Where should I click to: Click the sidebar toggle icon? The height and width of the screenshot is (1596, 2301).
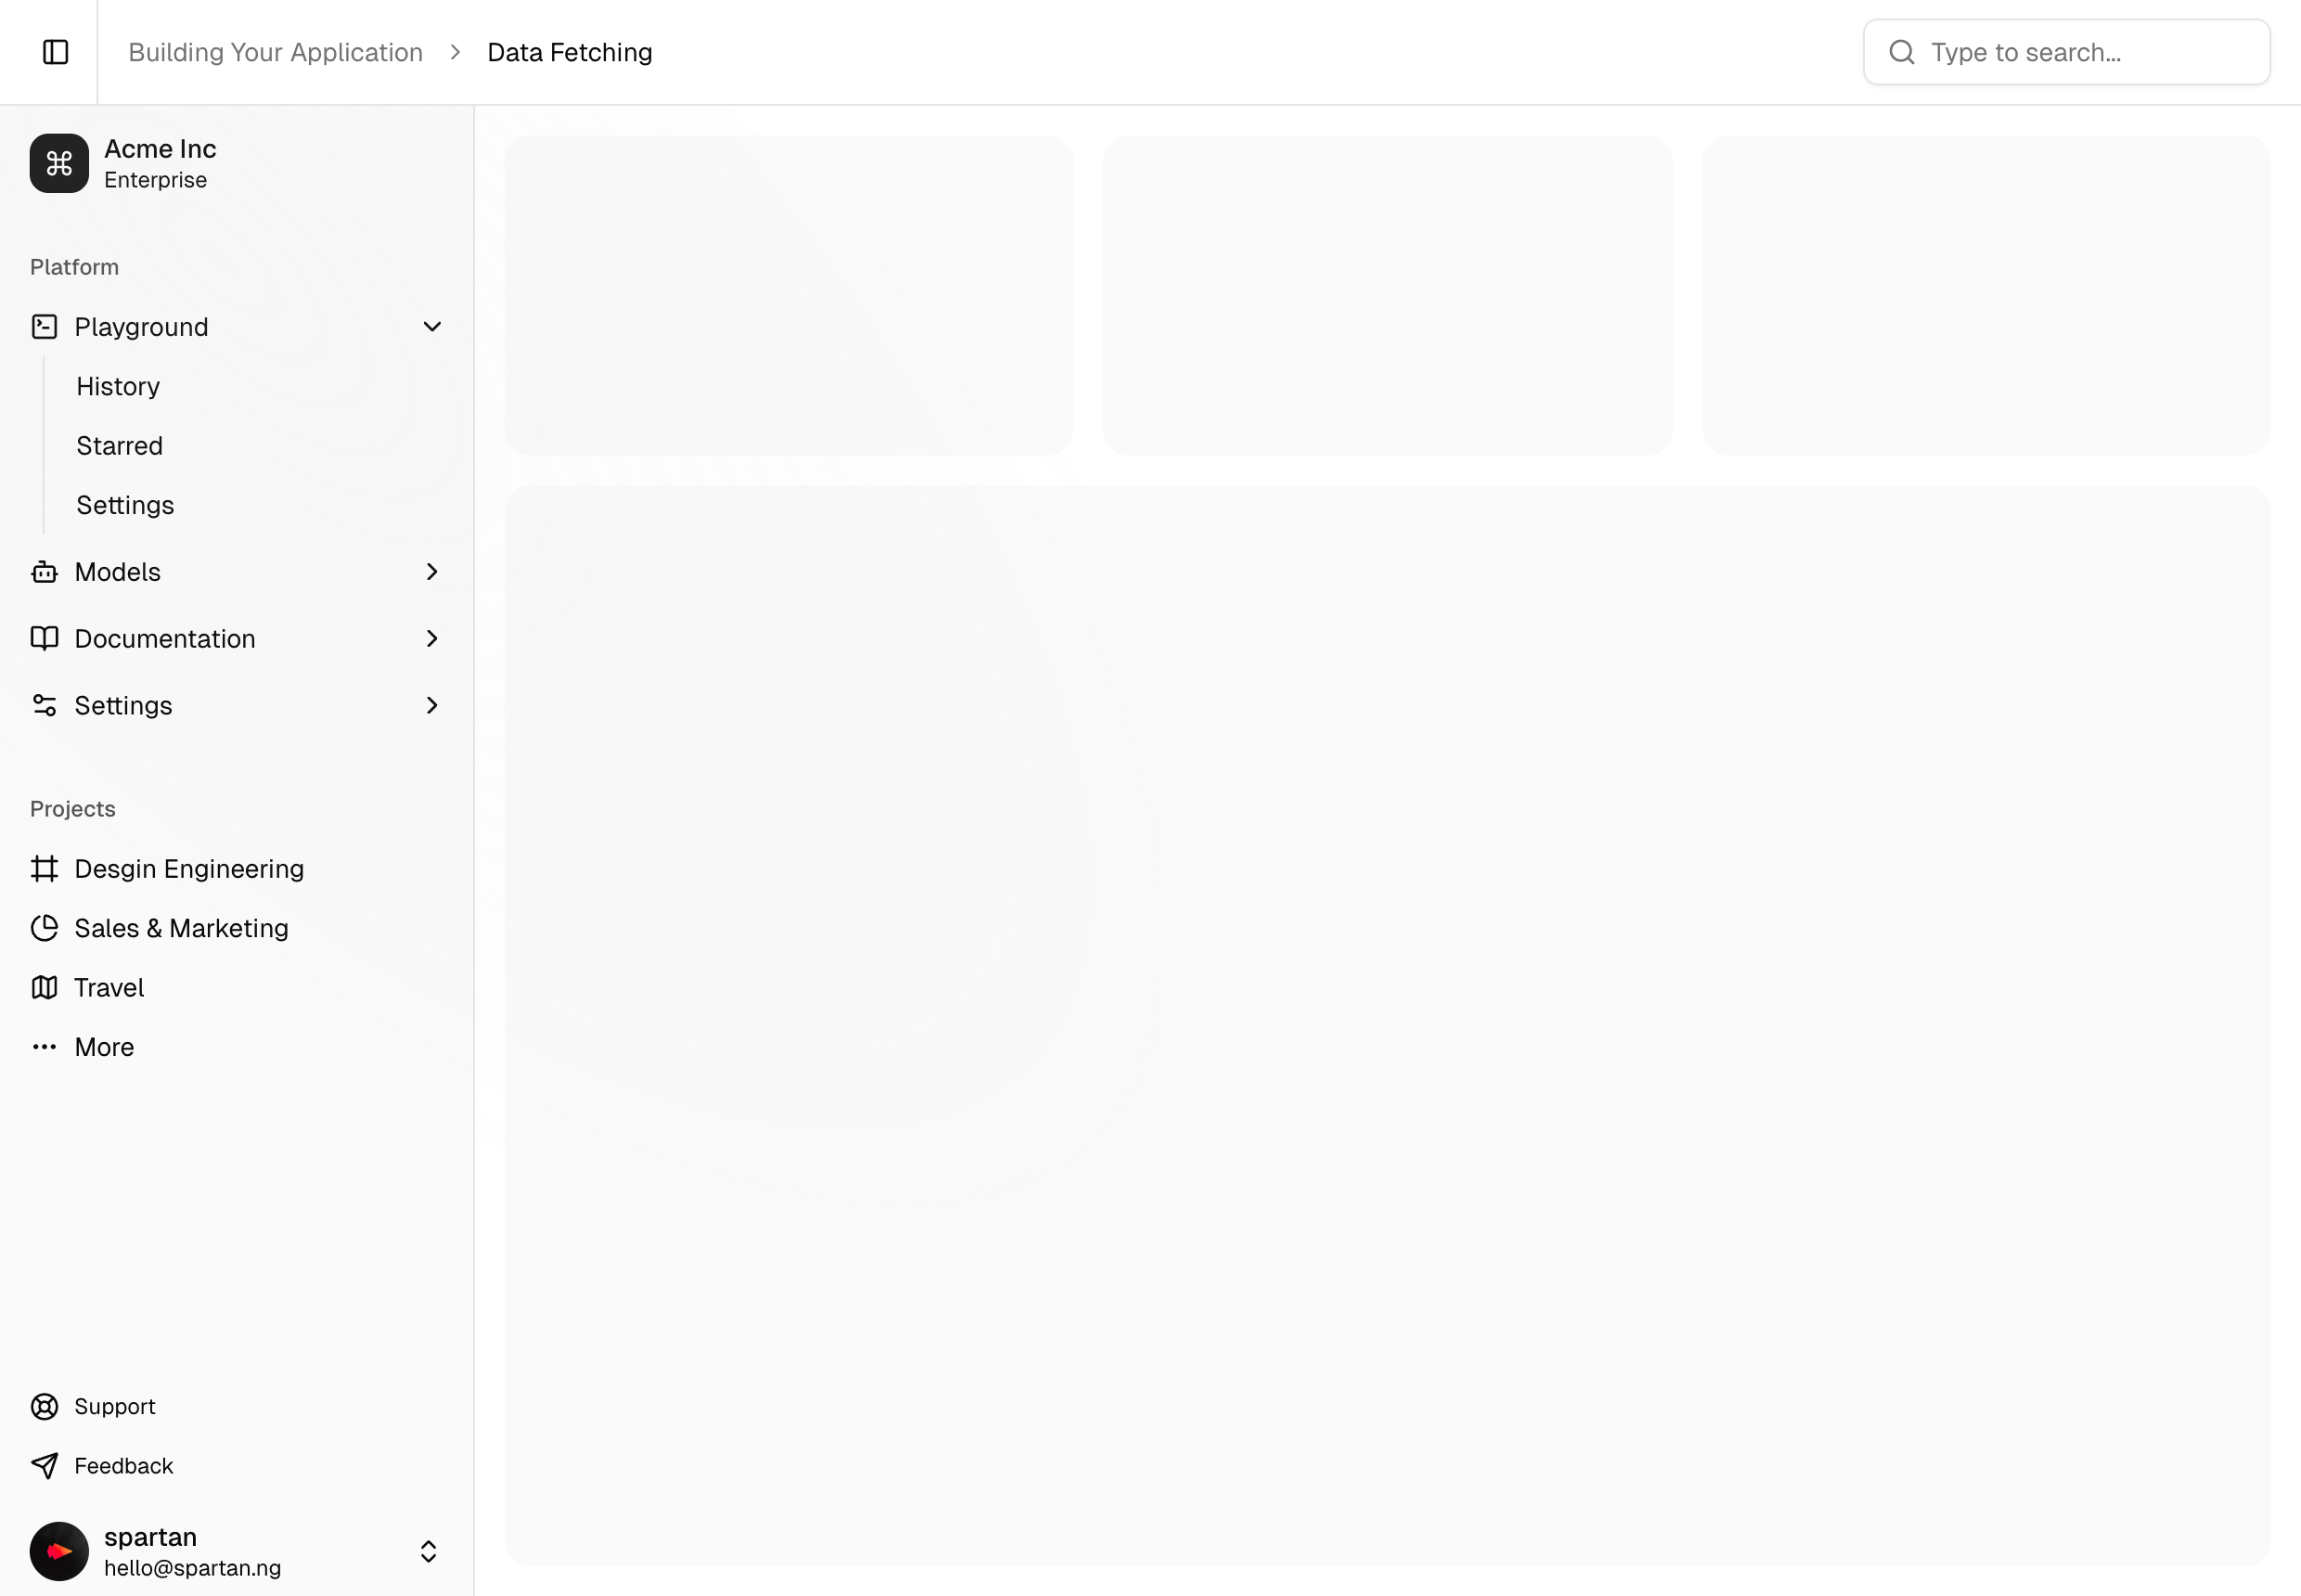[55, 51]
